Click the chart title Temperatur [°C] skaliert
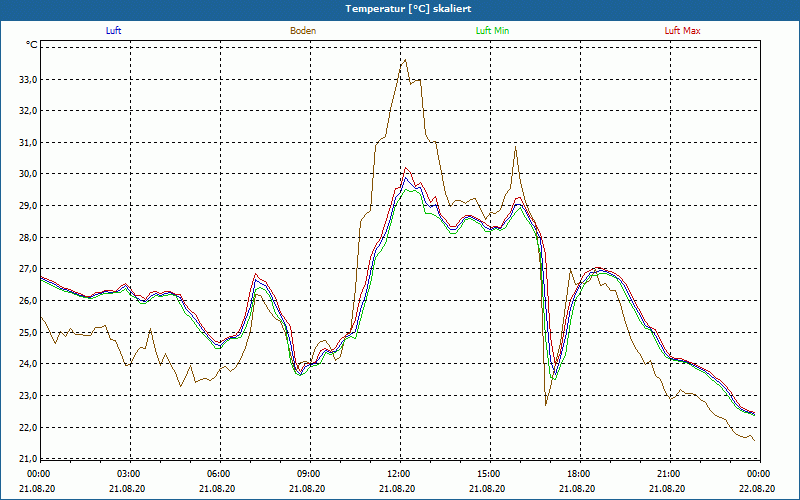This screenshot has width=800, height=500. click(x=408, y=9)
